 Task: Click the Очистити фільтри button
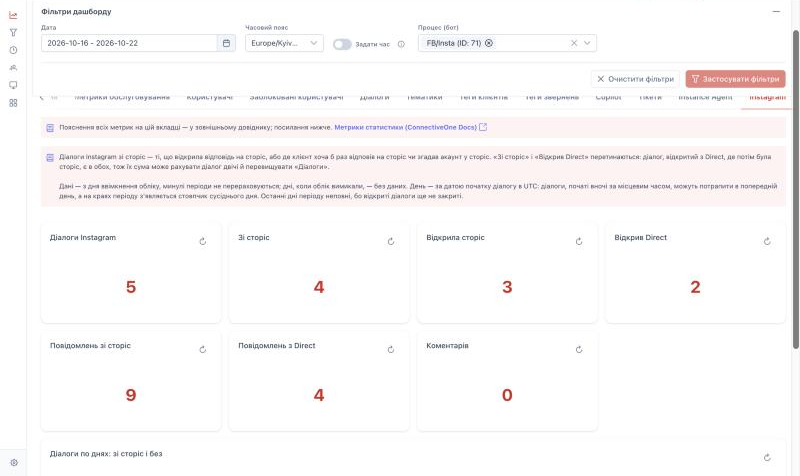(x=635, y=79)
